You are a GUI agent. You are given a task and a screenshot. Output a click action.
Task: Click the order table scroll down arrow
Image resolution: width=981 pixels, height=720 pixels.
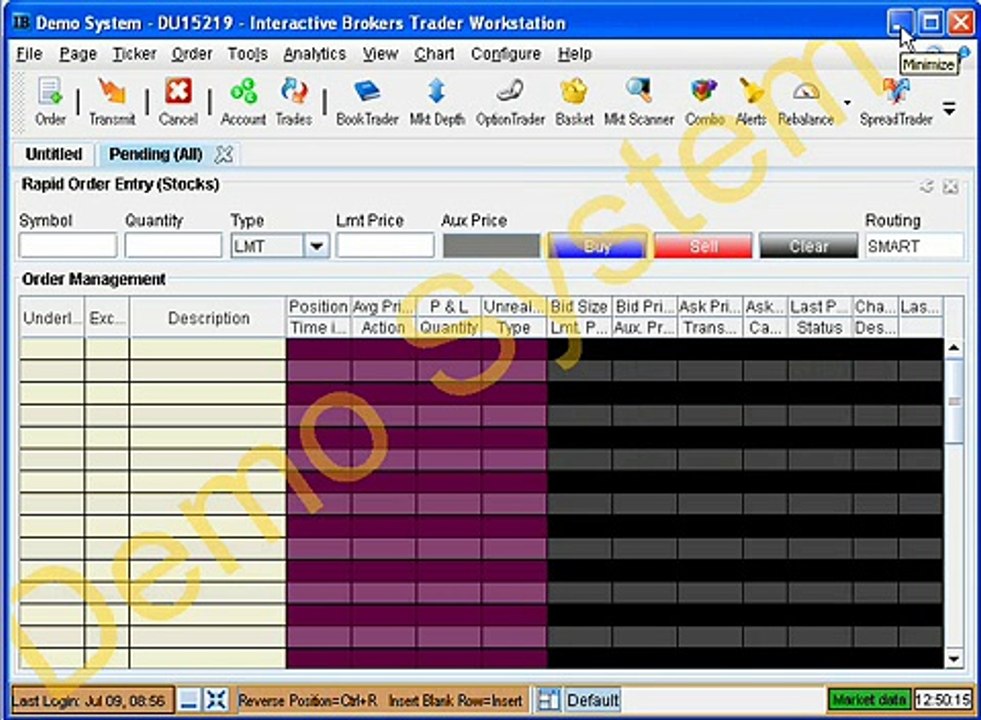coord(954,659)
